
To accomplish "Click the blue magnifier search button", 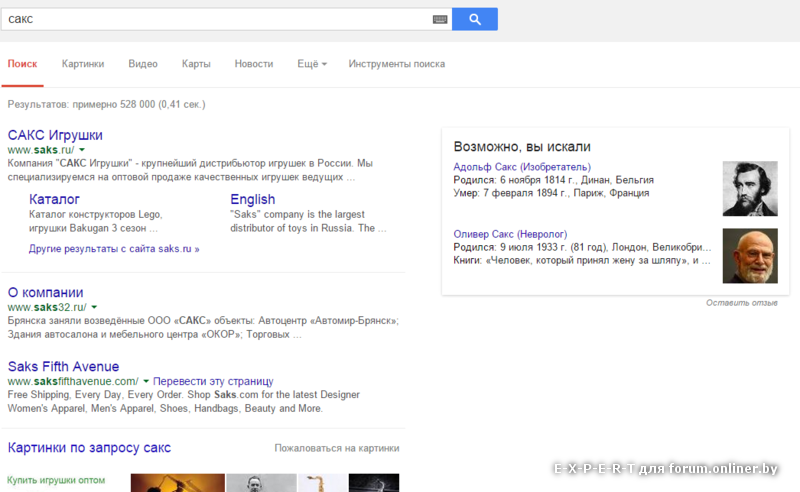I will (x=474, y=19).
